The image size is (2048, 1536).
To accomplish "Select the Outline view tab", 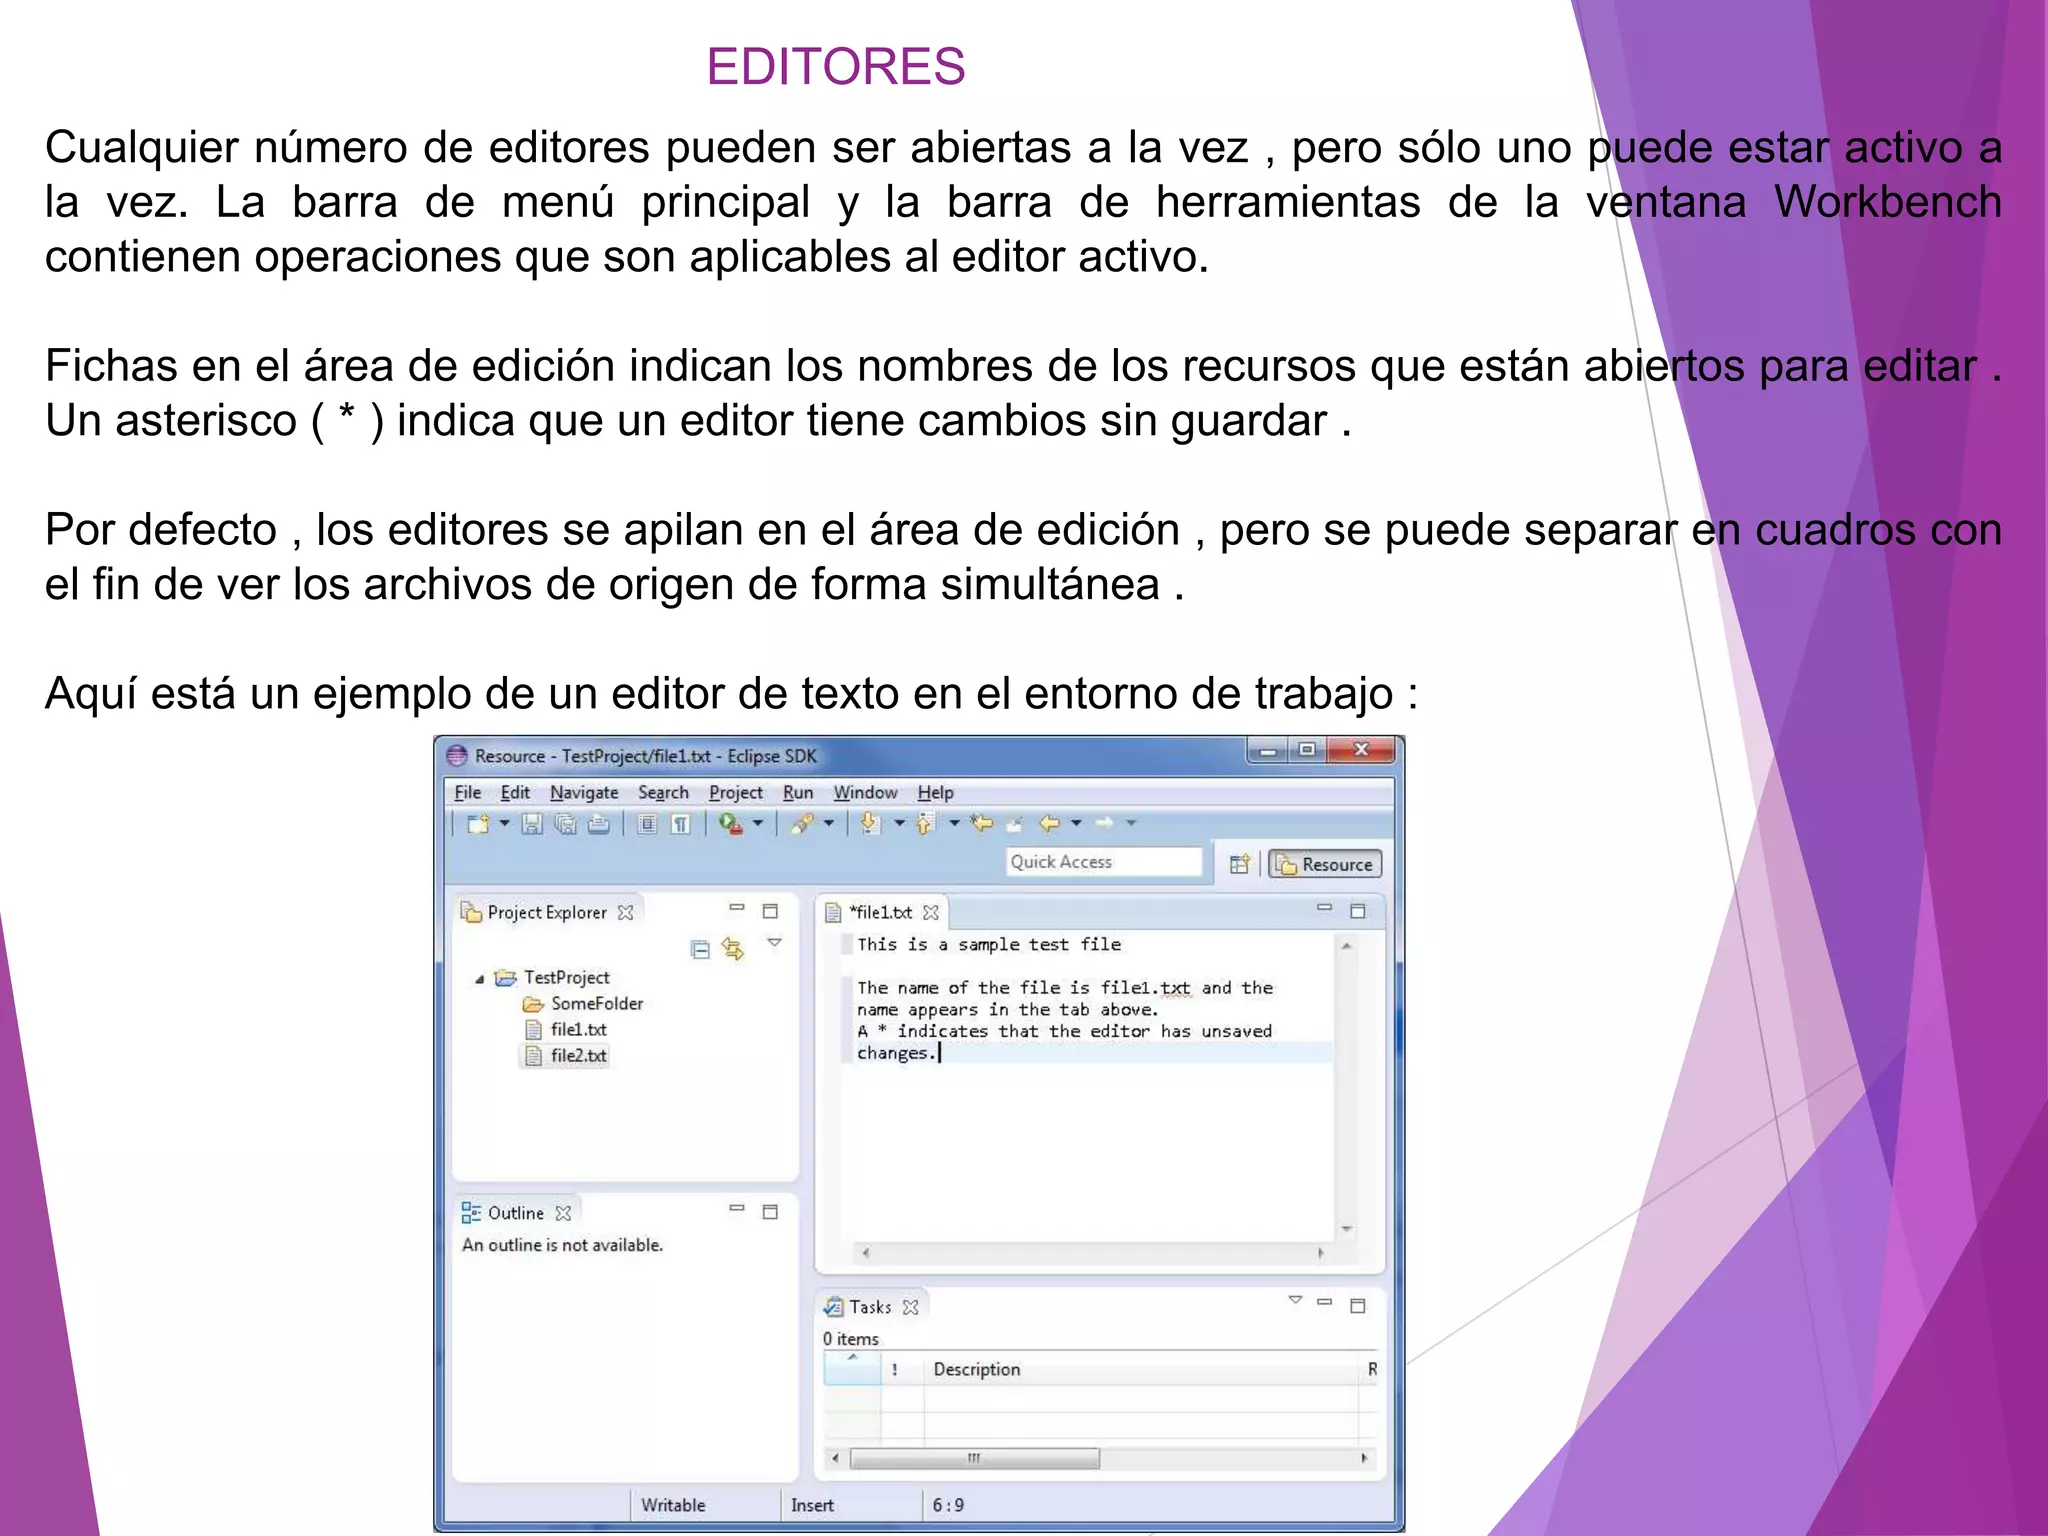I will (x=516, y=1213).
